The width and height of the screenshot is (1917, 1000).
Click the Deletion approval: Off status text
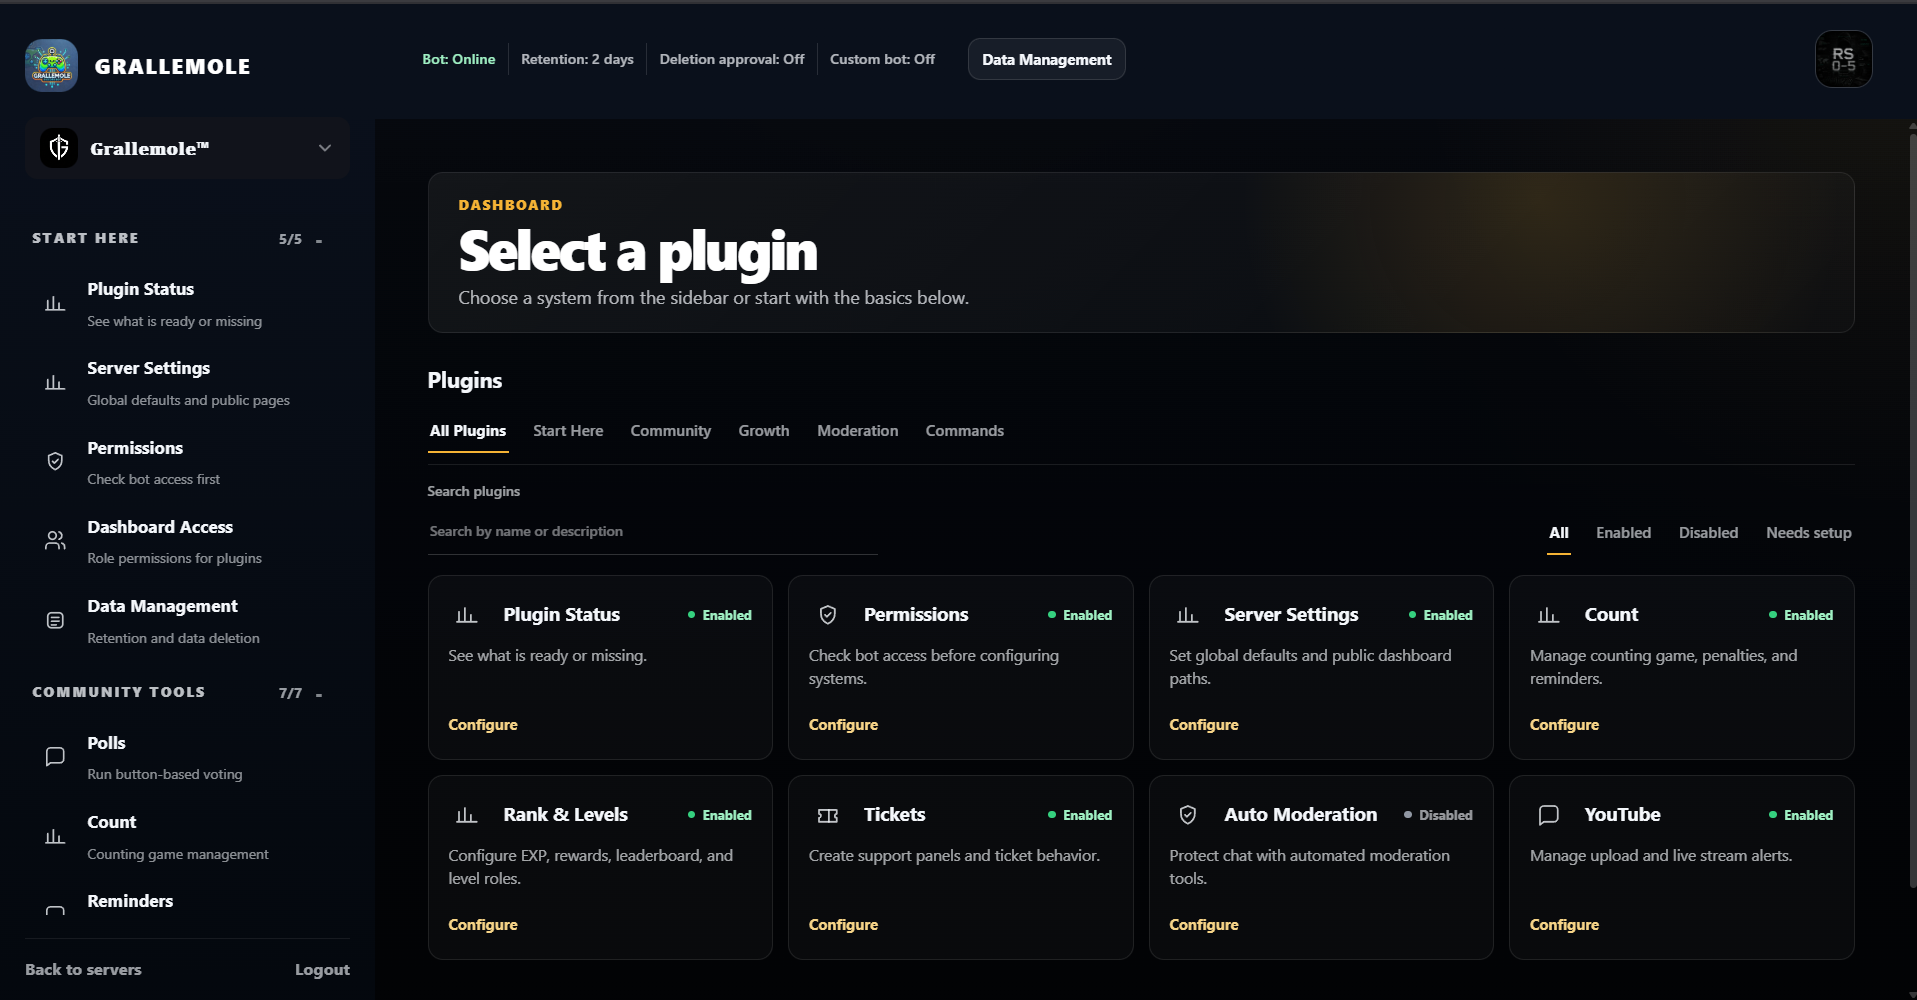(x=731, y=59)
